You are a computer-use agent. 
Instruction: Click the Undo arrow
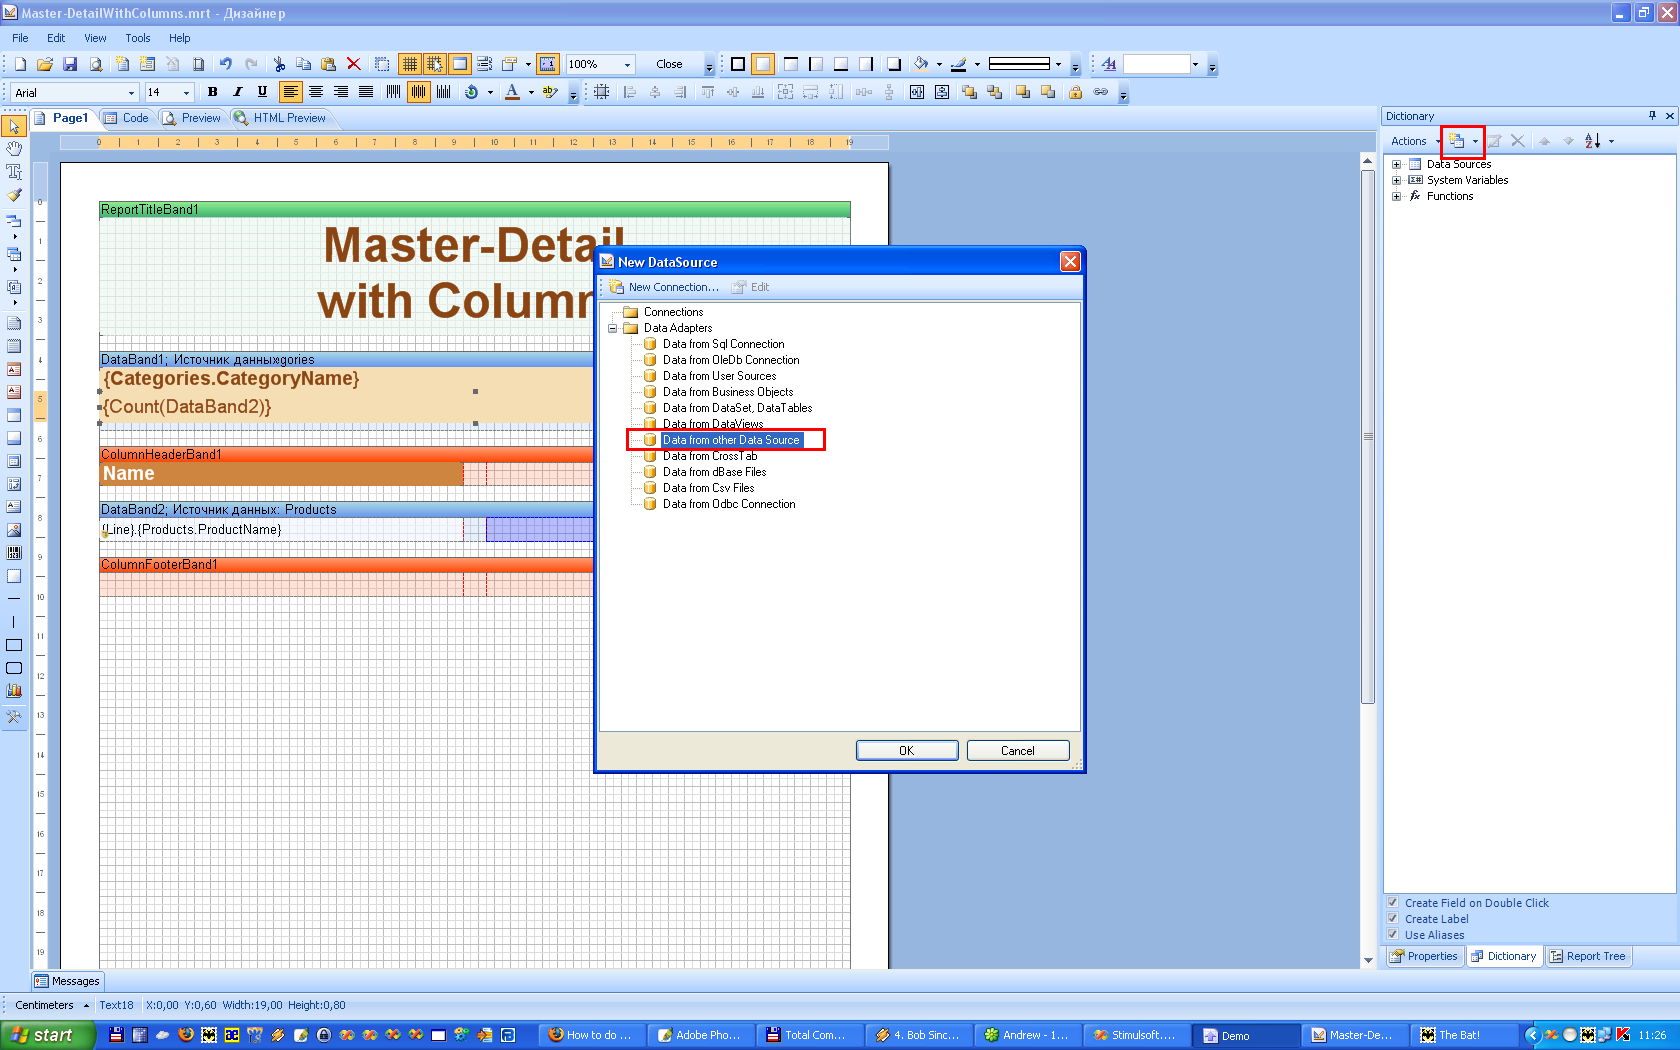click(226, 64)
